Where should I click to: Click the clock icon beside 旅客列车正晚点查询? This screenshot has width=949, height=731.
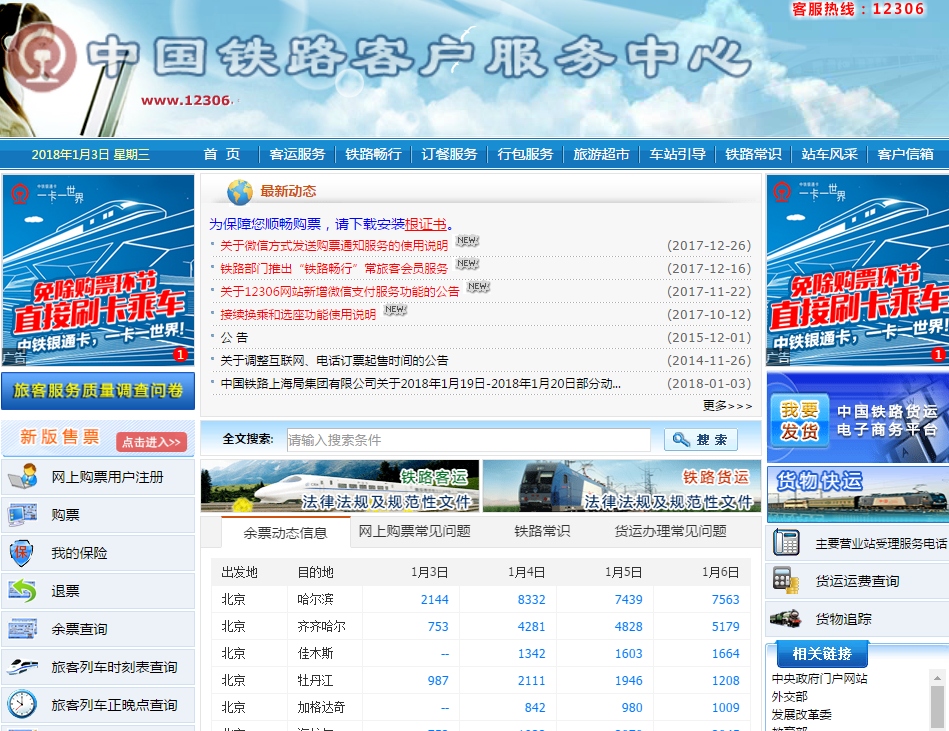tap(22, 704)
